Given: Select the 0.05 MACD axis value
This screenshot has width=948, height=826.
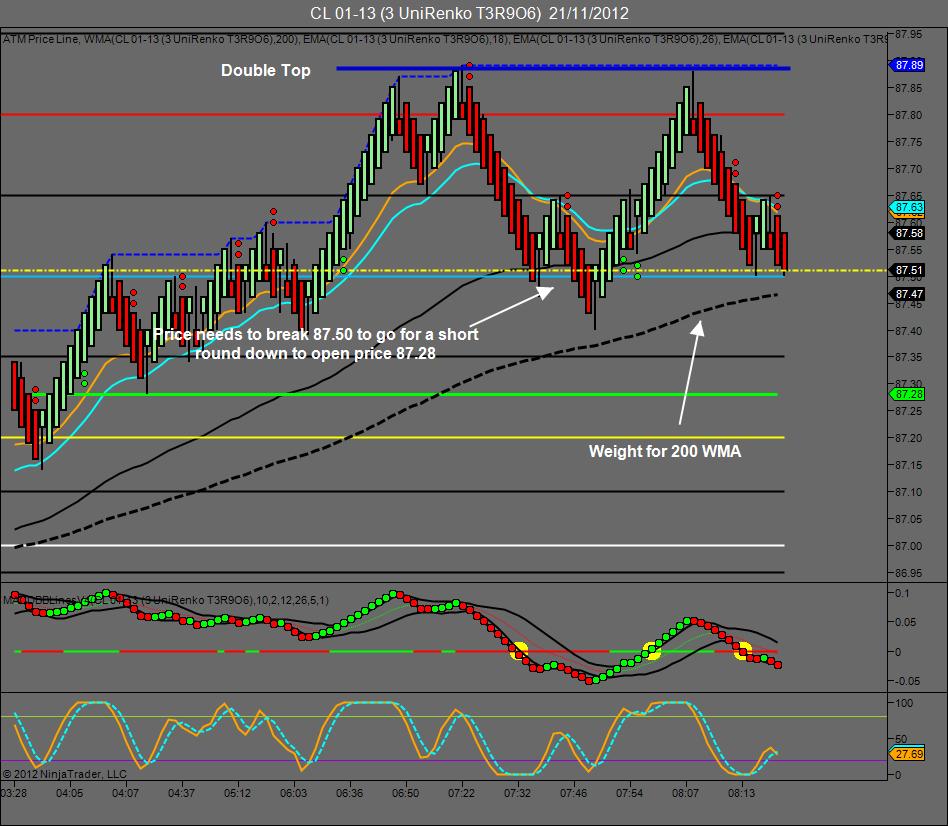Looking at the screenshot, I should tap(905, 622).
